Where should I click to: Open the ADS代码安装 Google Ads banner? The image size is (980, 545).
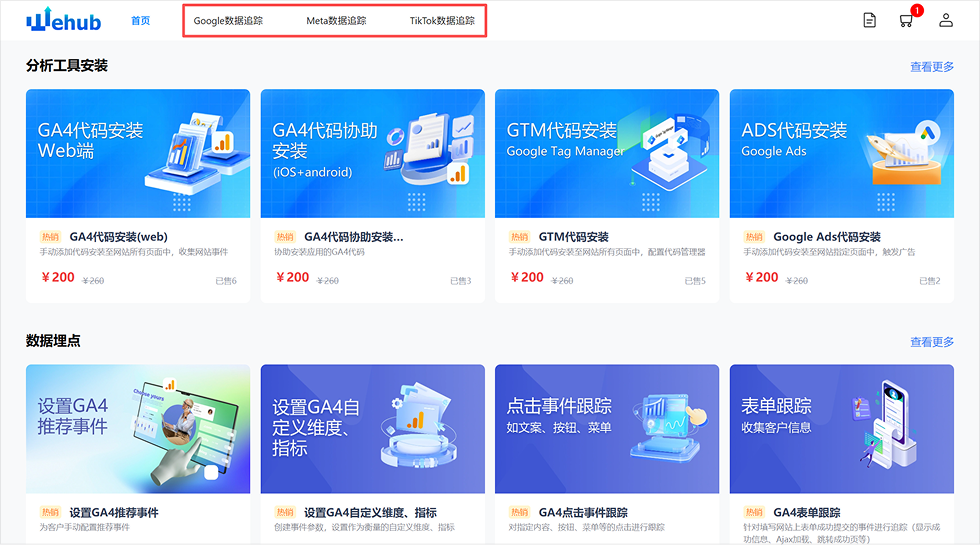pyautogui.click(x=841, y=153)
